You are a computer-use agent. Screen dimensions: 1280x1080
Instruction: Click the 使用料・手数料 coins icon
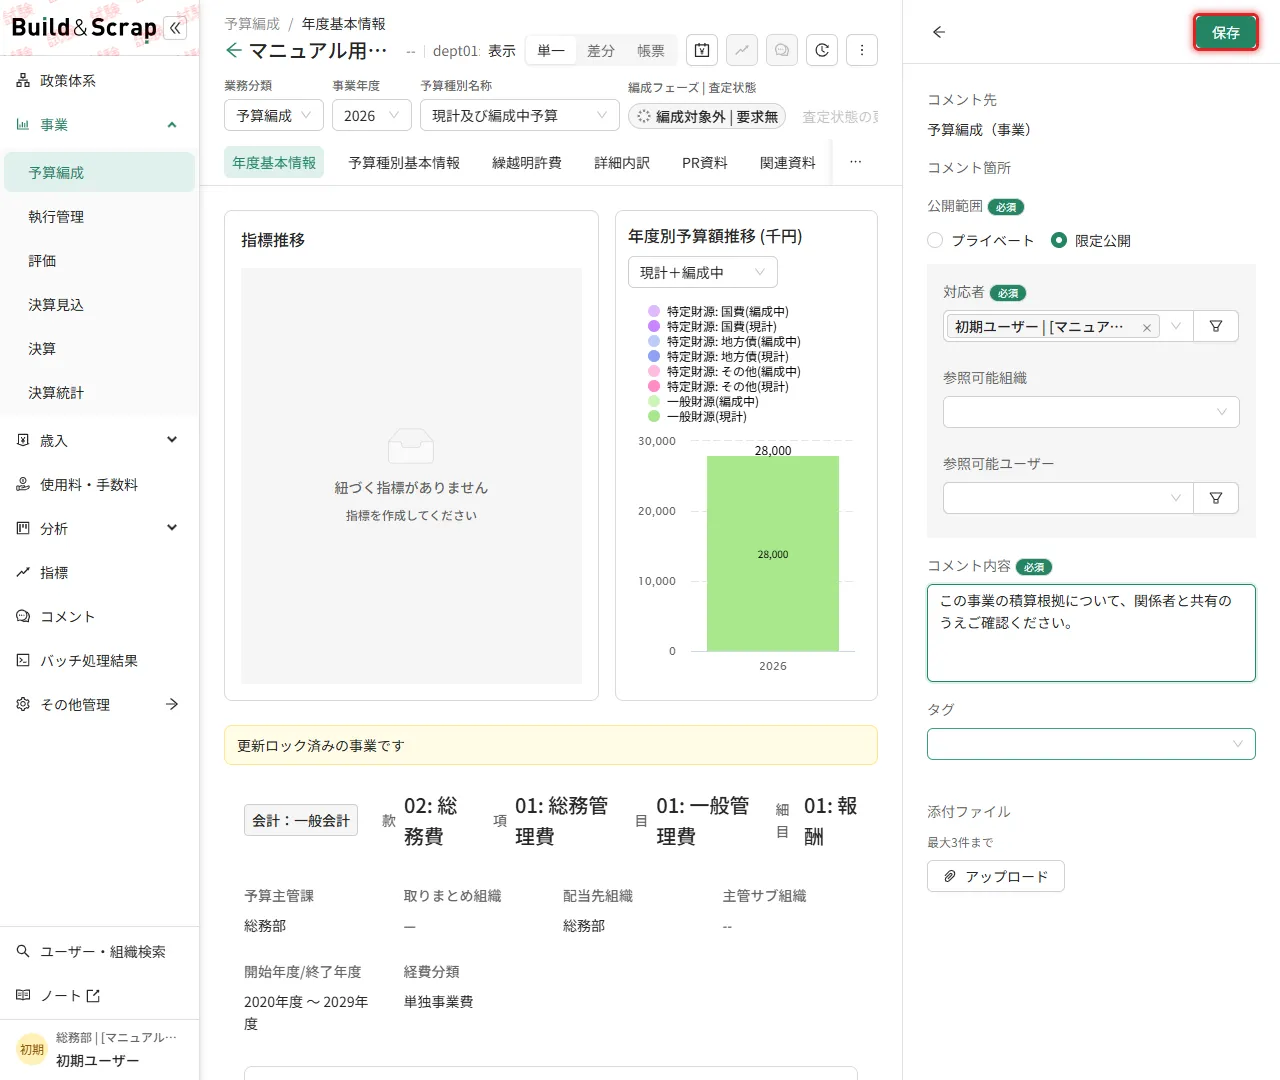coord(23,484)
